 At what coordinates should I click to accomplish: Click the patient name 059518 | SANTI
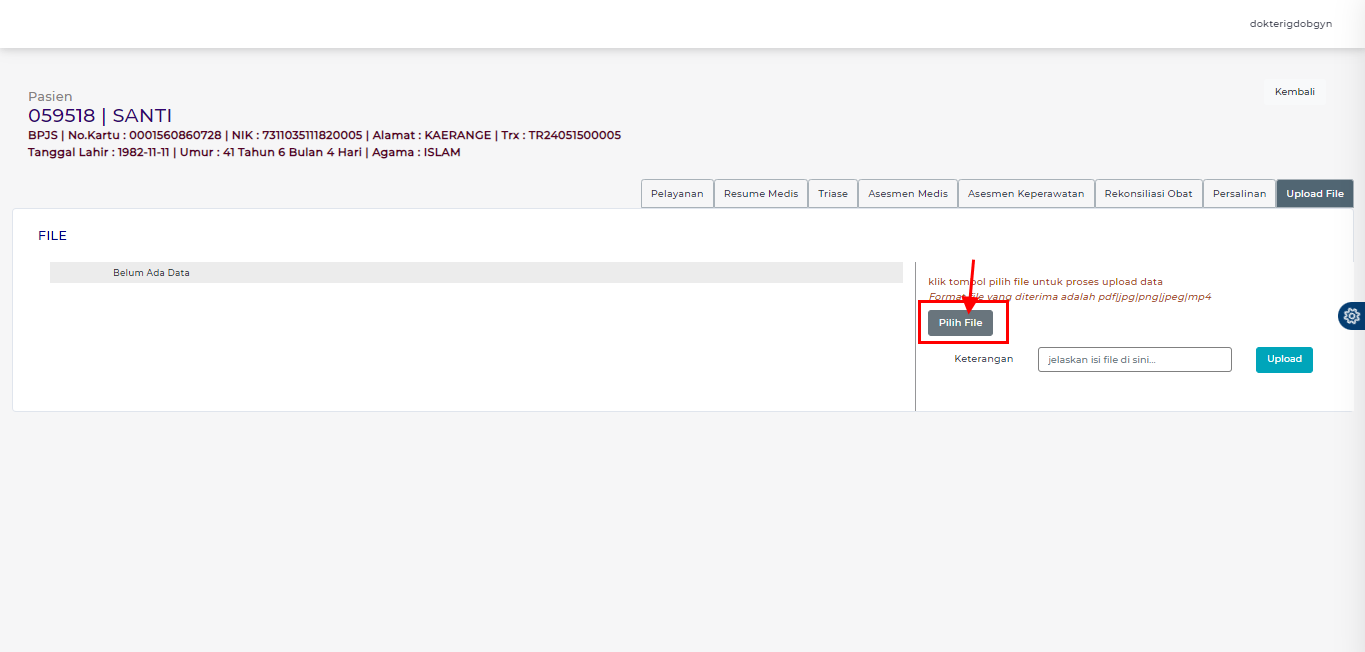100,116
